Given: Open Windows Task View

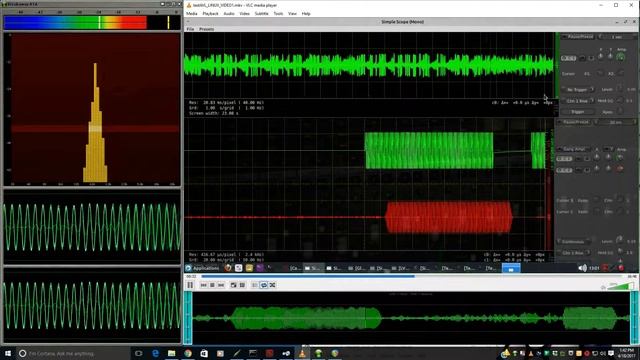Looking at the screenshot, I should coord(139,353).
